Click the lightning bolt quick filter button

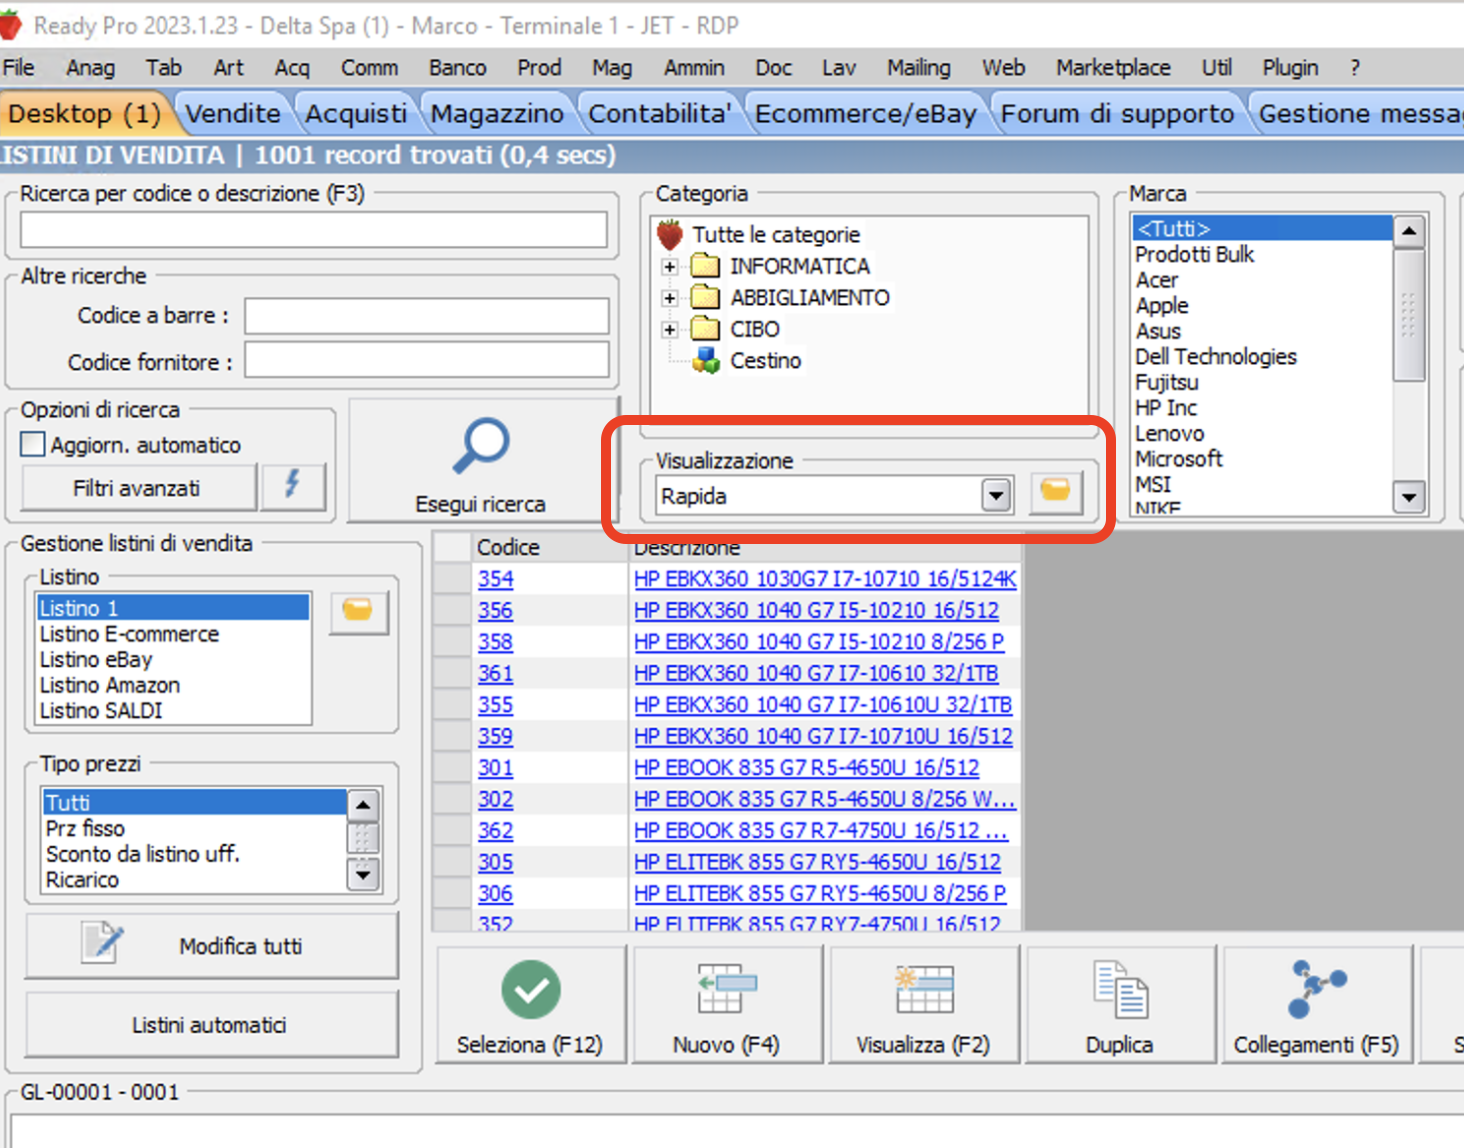click(292, 487)
